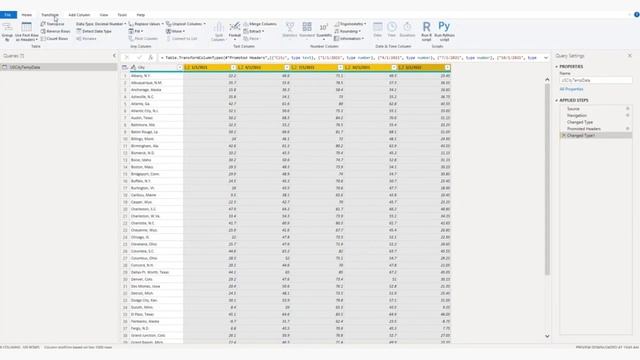The width and height of the screenshot is (640, 360).
Task: Open the Unpivot Columns dropdown
Action: point(186,24)
